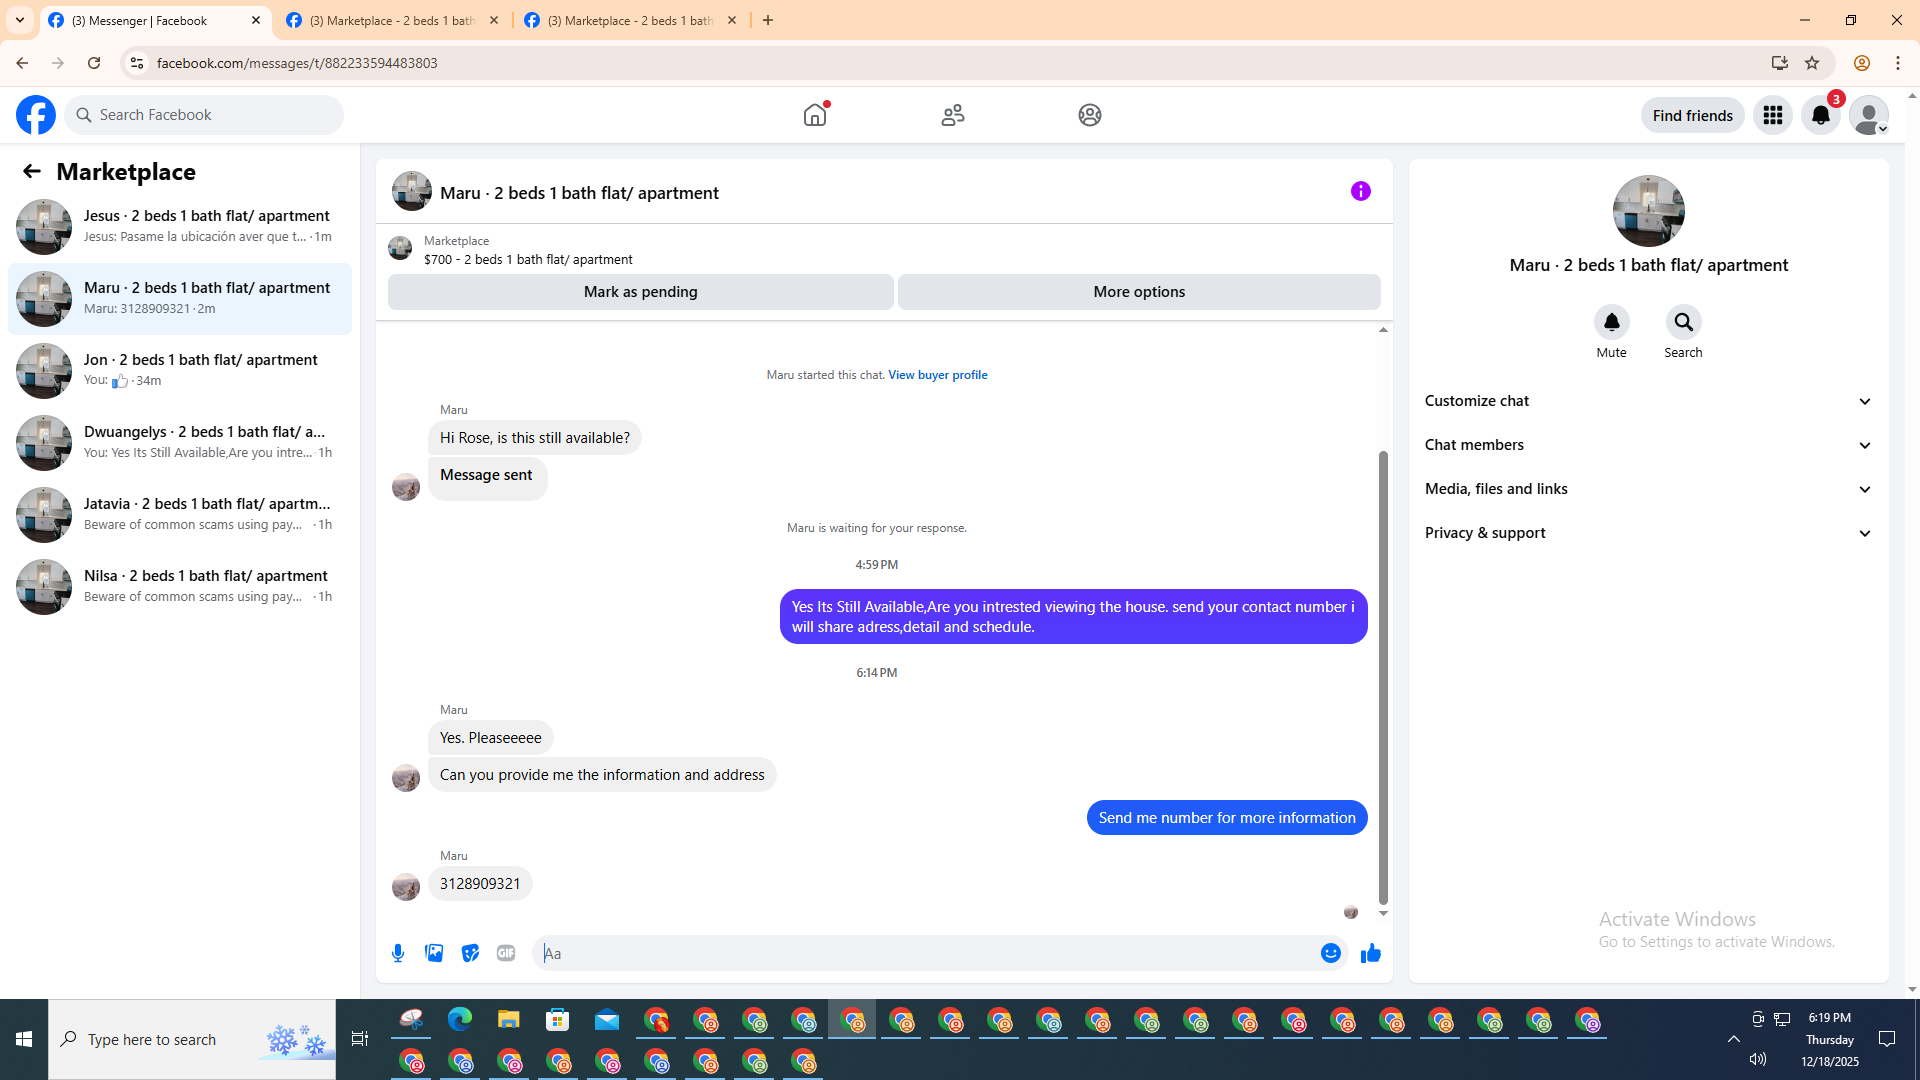Open Jon conversation in chat list

tap(180, 371)
